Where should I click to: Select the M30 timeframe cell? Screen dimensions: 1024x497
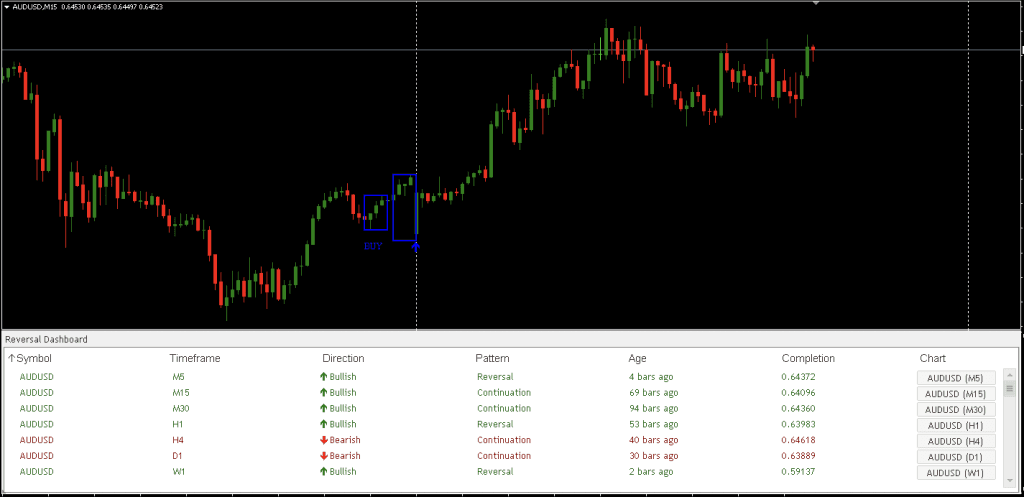(x=181, y=408)
